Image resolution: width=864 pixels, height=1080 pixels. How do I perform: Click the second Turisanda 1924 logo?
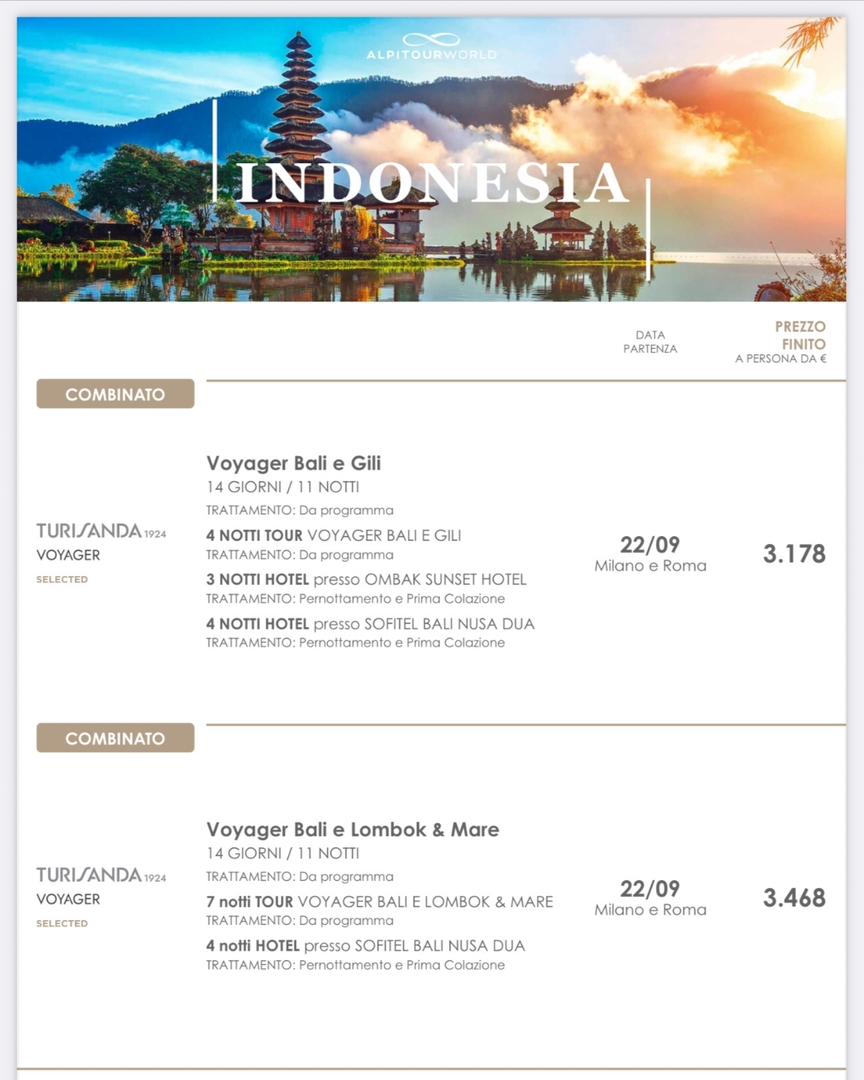pos(101,875)
